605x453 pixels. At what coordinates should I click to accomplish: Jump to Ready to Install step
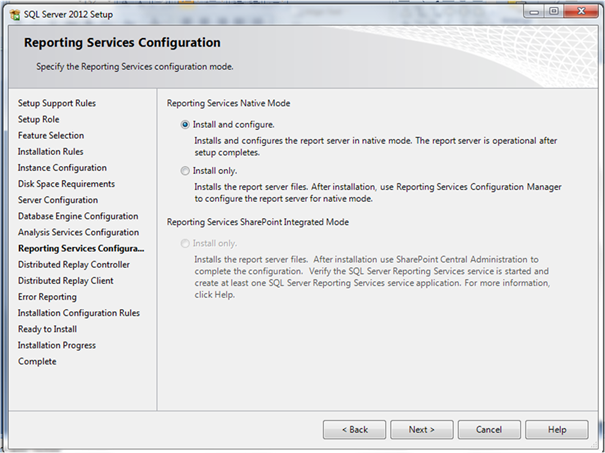pos(47,329)
